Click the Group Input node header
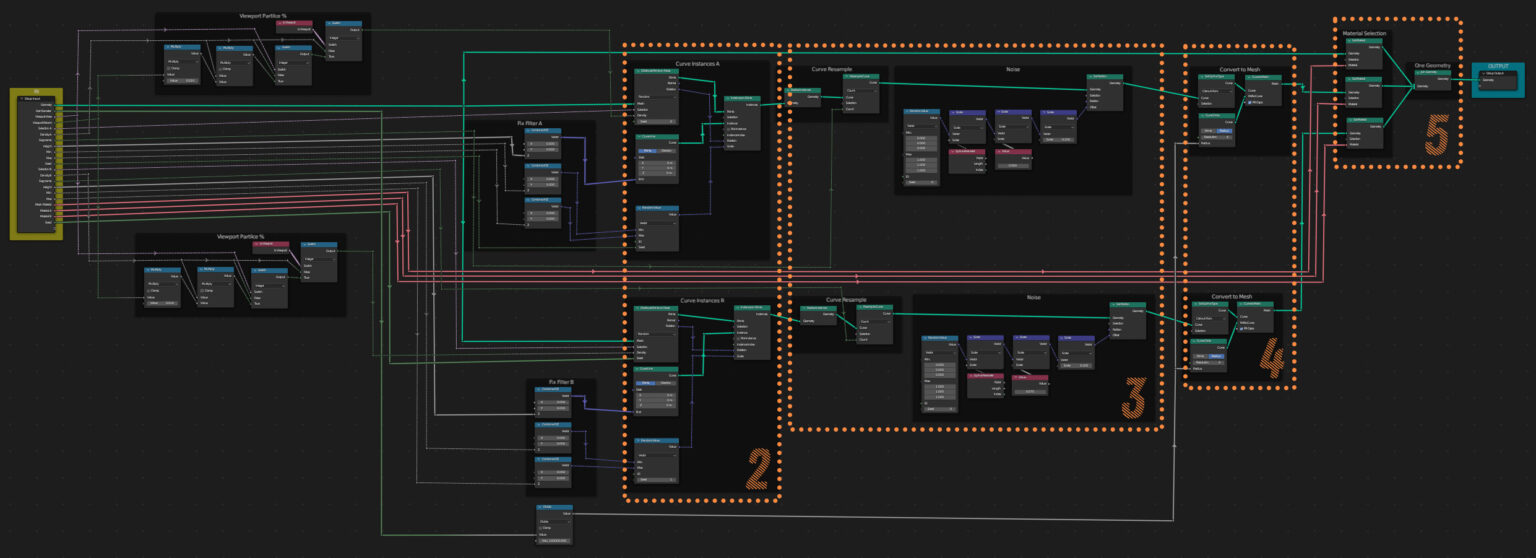Screen dimensions: 1536x558 pyautogui.click(x=36, y=98)
